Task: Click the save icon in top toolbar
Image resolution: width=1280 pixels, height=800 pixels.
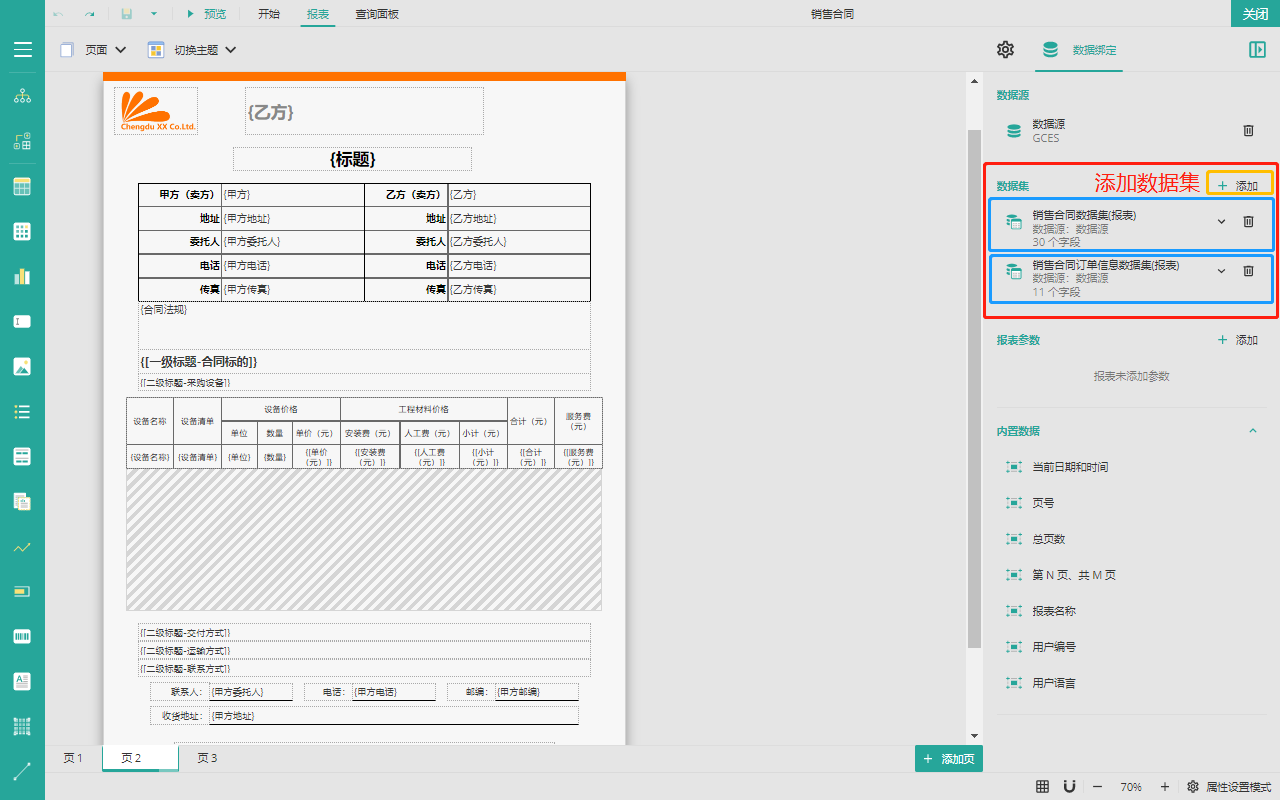Action: tap(127, 14)
